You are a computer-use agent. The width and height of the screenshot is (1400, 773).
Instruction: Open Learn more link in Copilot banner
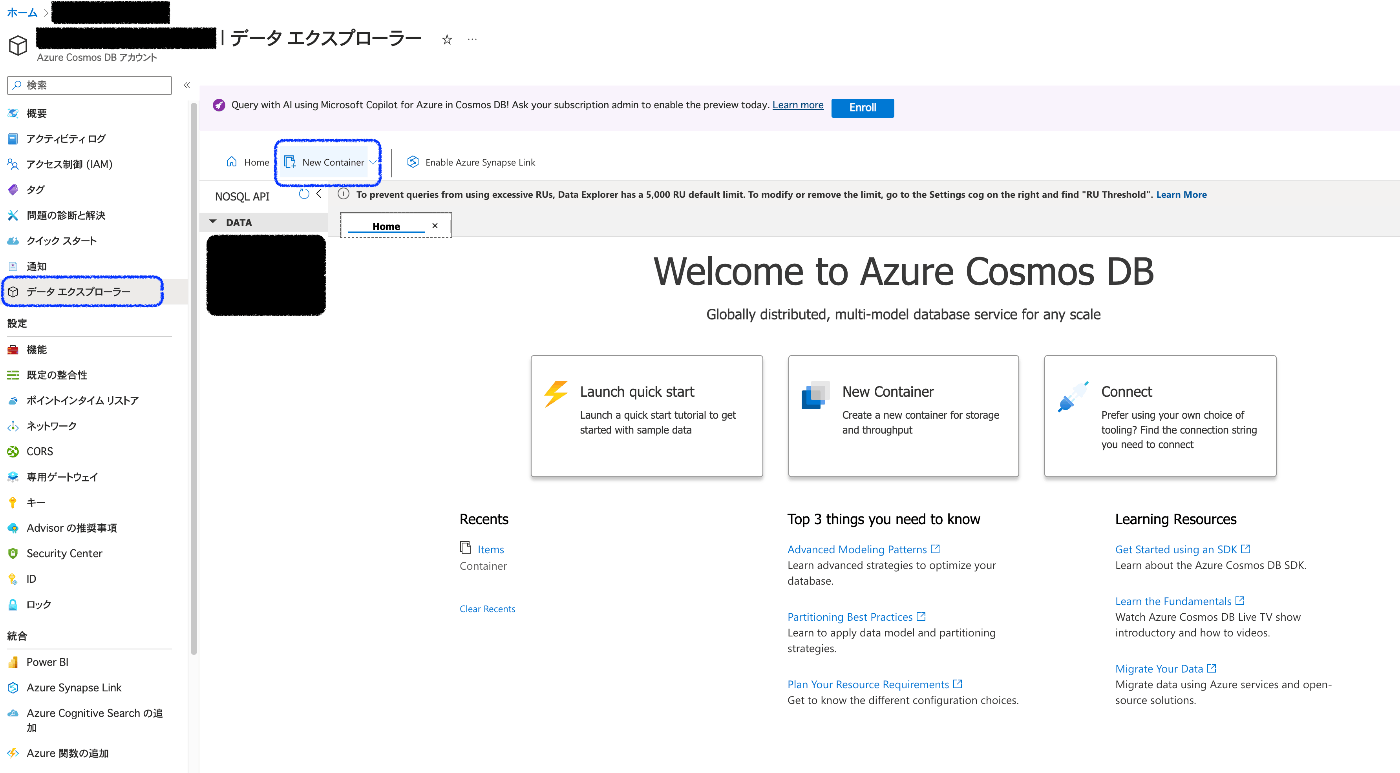[798, 105]
